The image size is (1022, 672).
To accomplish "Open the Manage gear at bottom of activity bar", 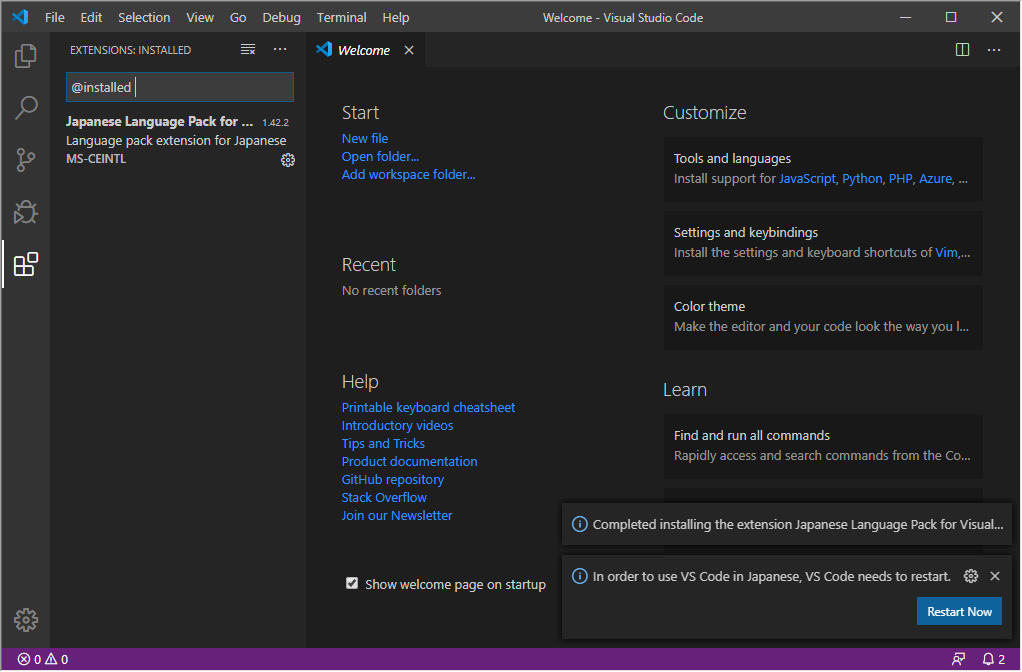I will coord(25,620).
